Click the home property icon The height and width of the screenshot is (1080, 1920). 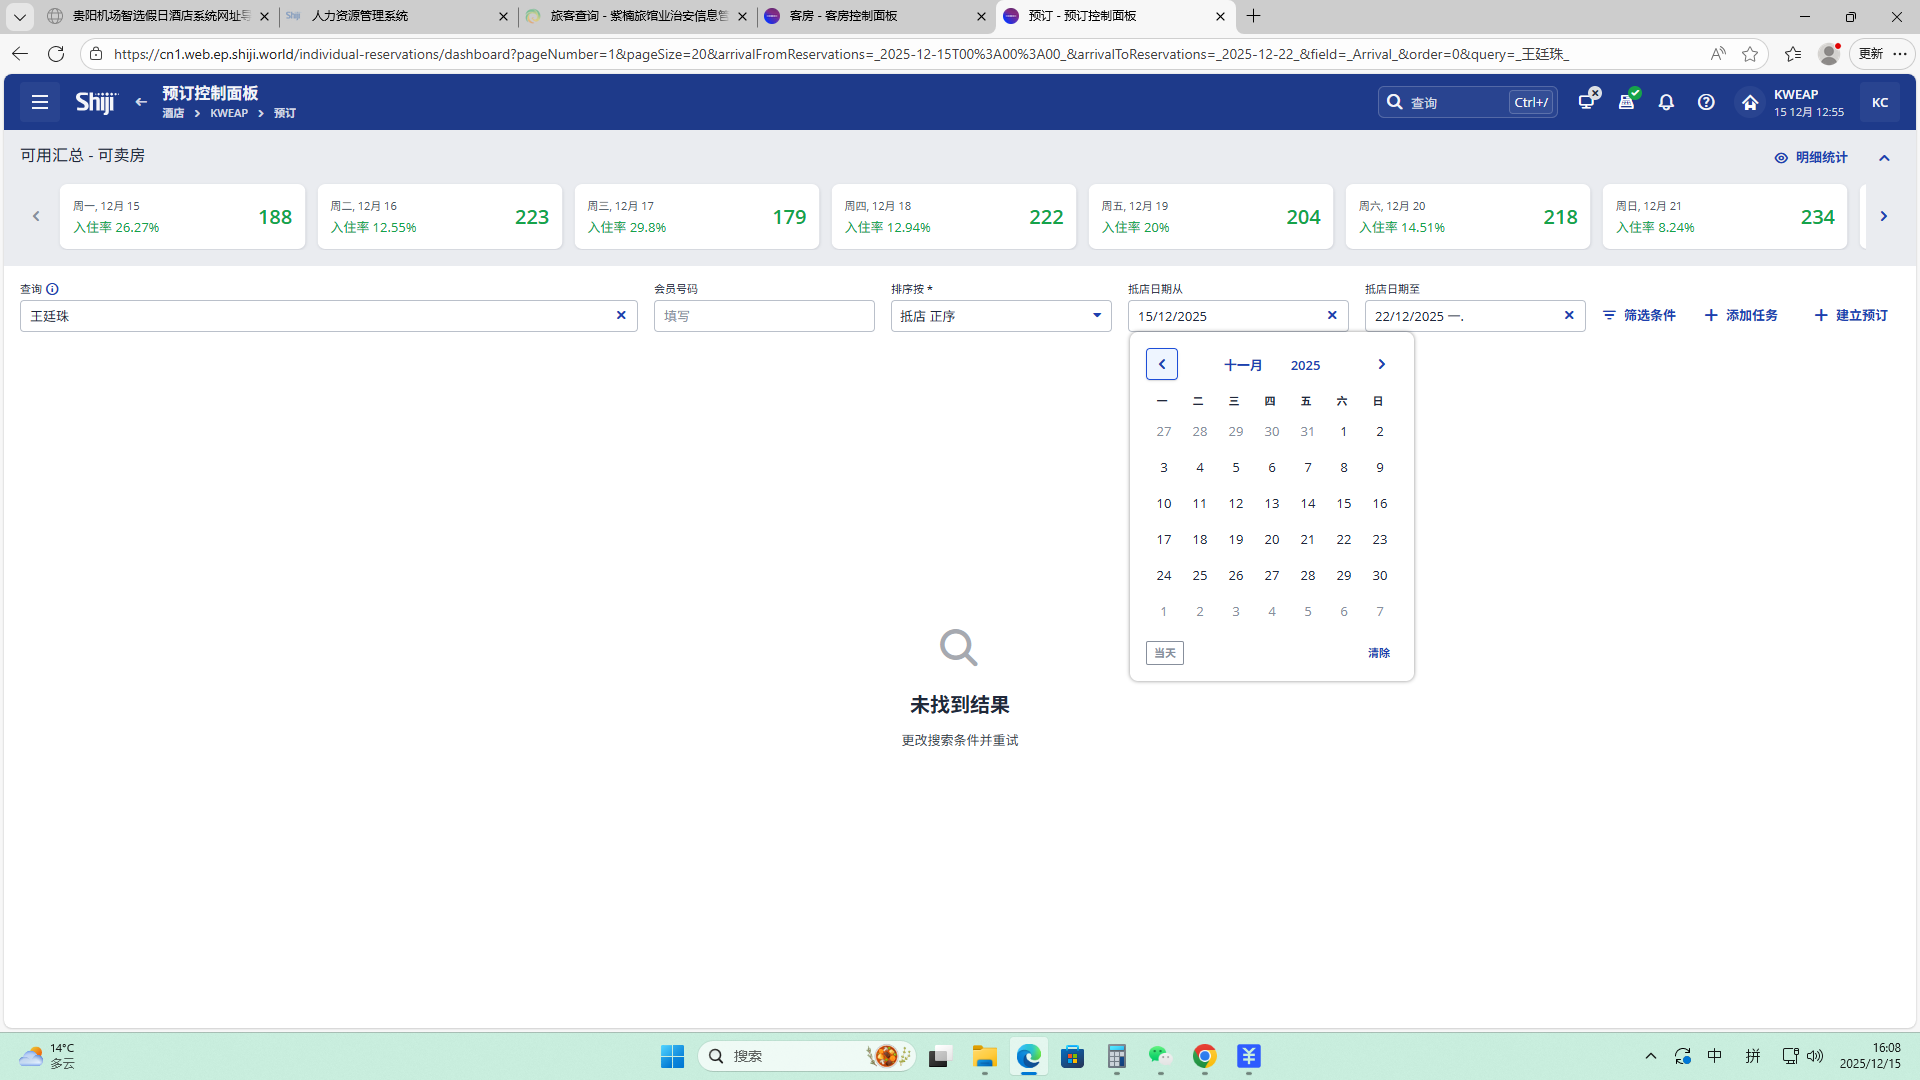point(1749,102)
